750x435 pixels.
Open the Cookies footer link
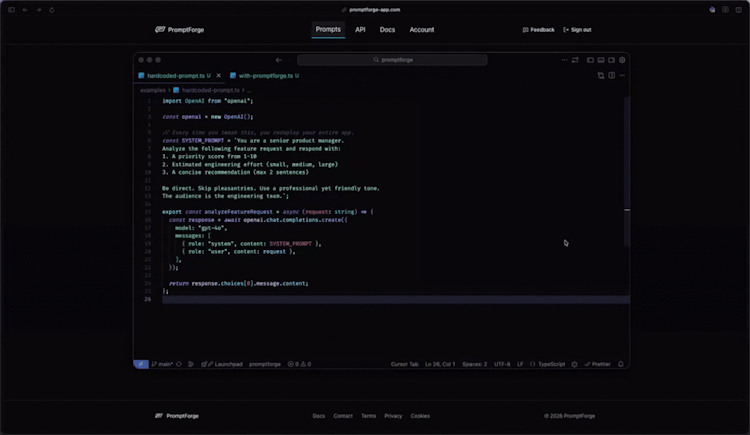point(420,416)
